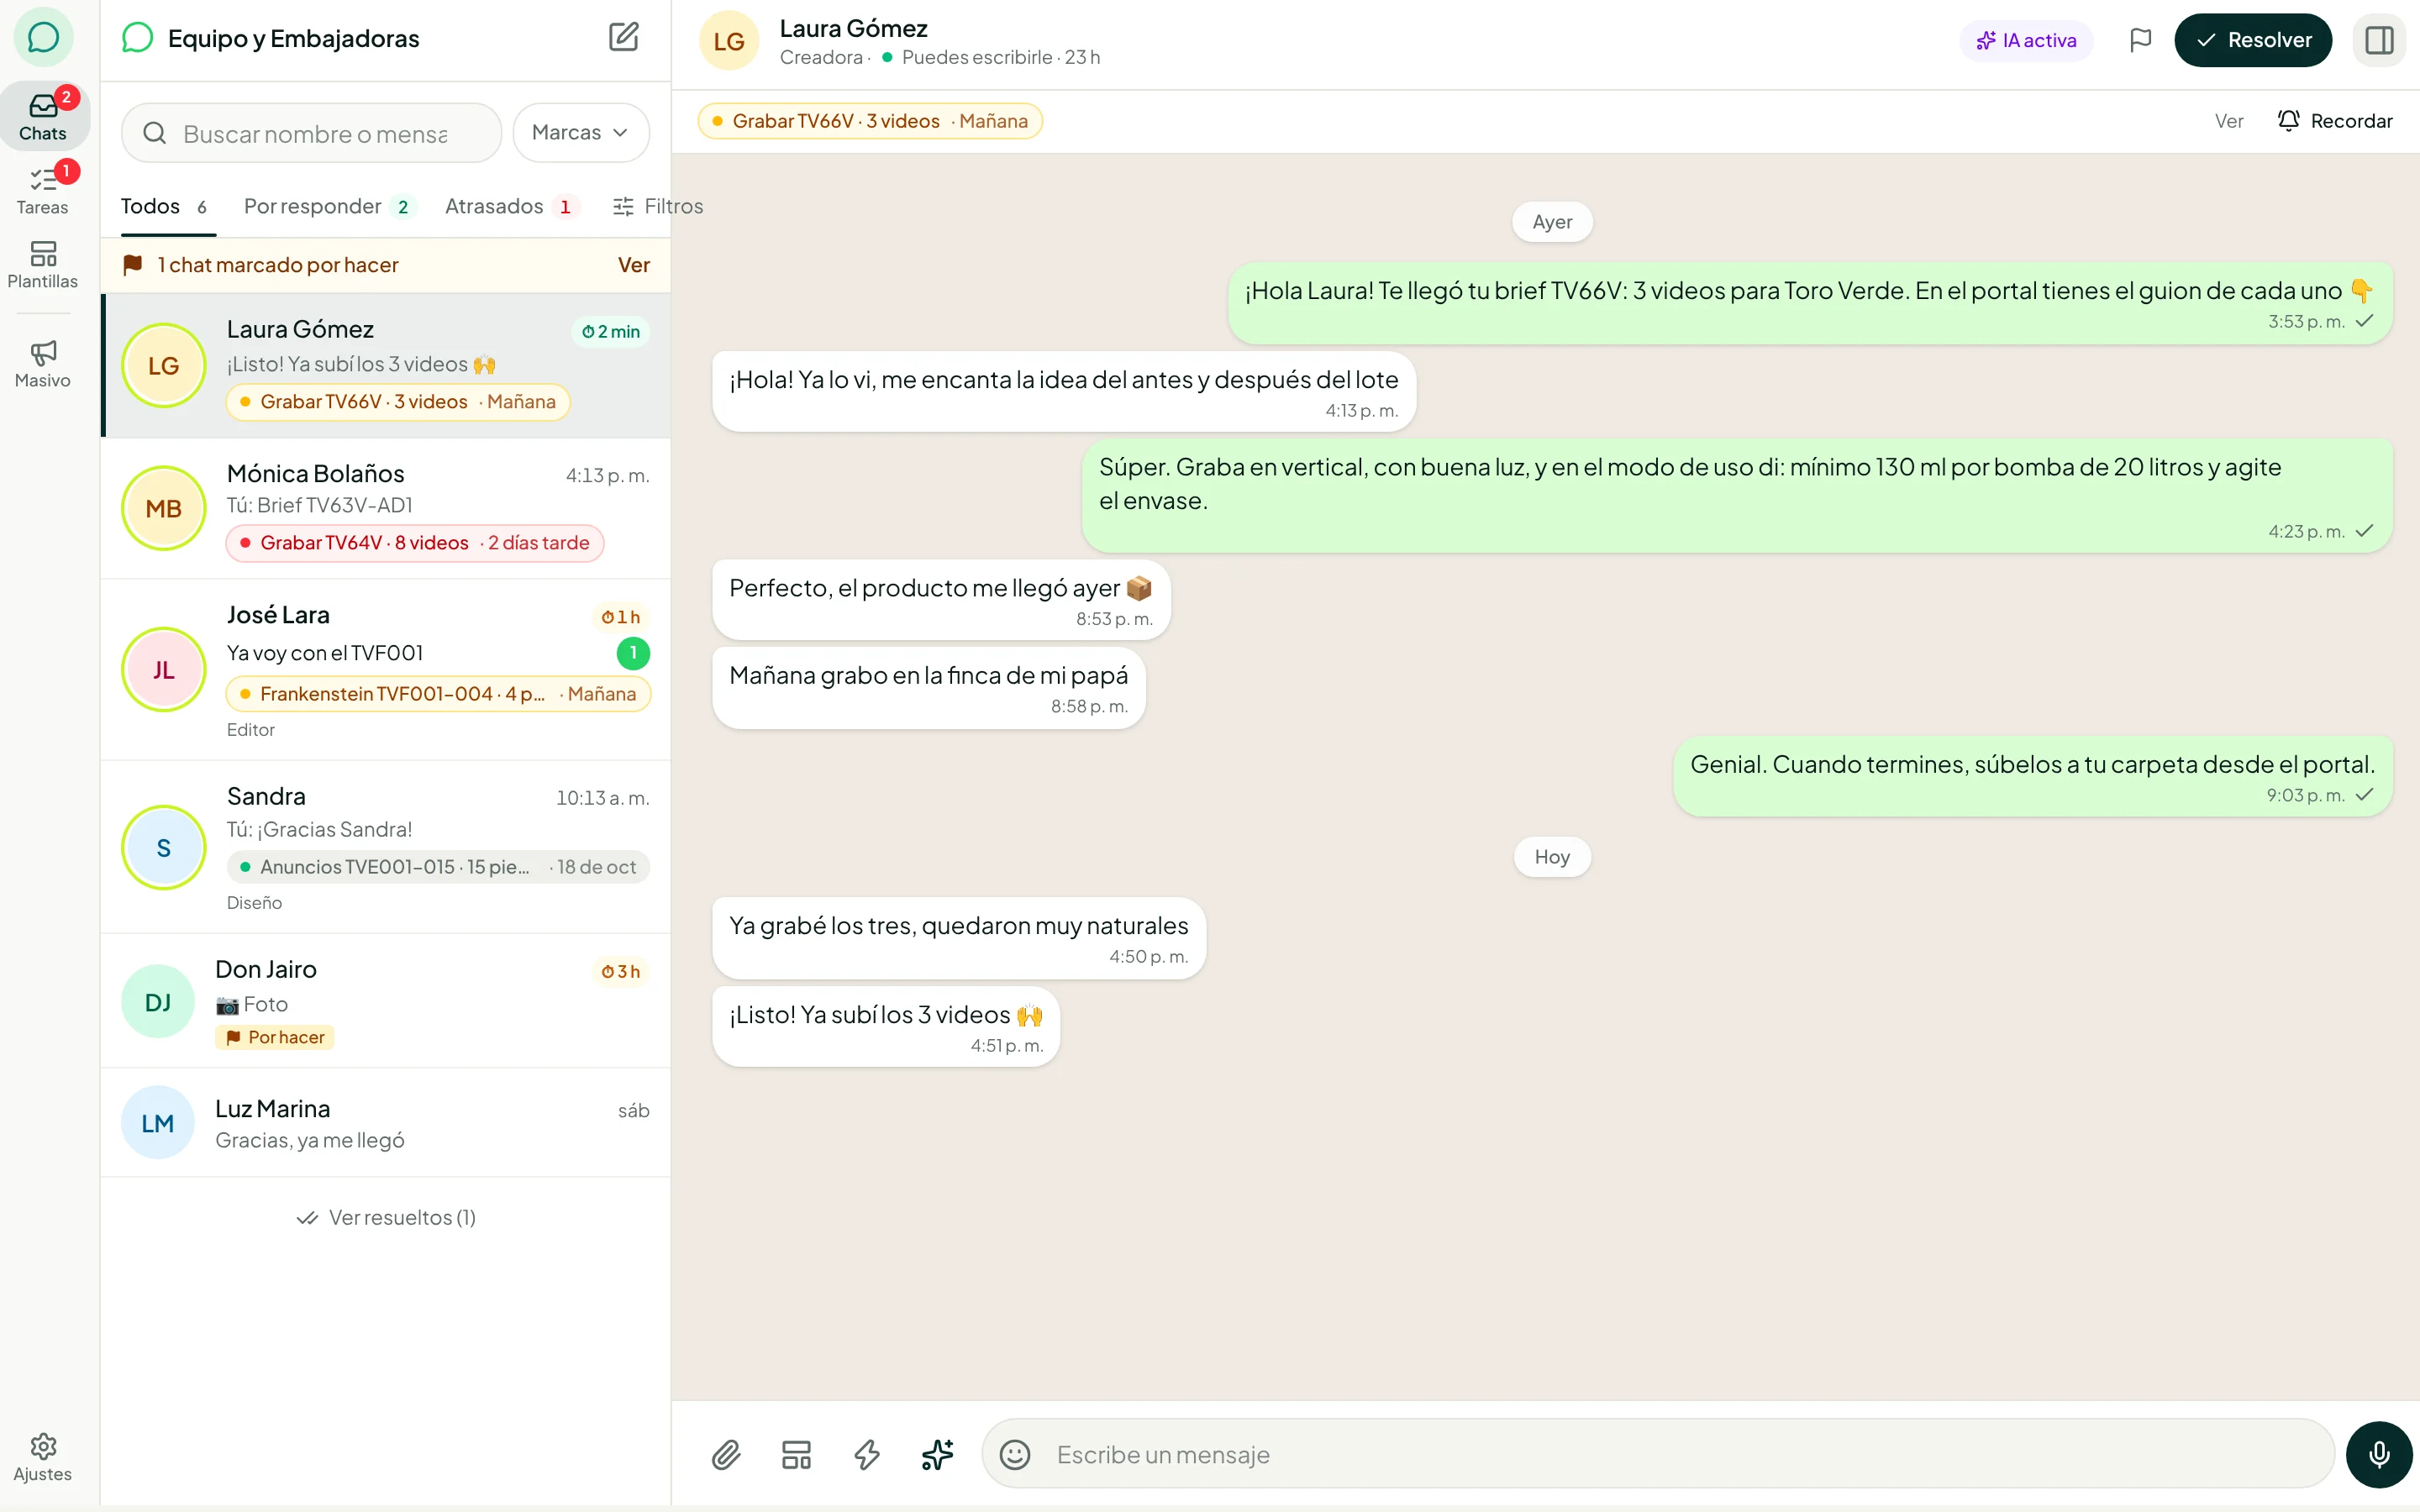The width and height of the screenshot is (2420, 1512).
Task: Click the flag icon in chat header
Action: click(2140, 40)
